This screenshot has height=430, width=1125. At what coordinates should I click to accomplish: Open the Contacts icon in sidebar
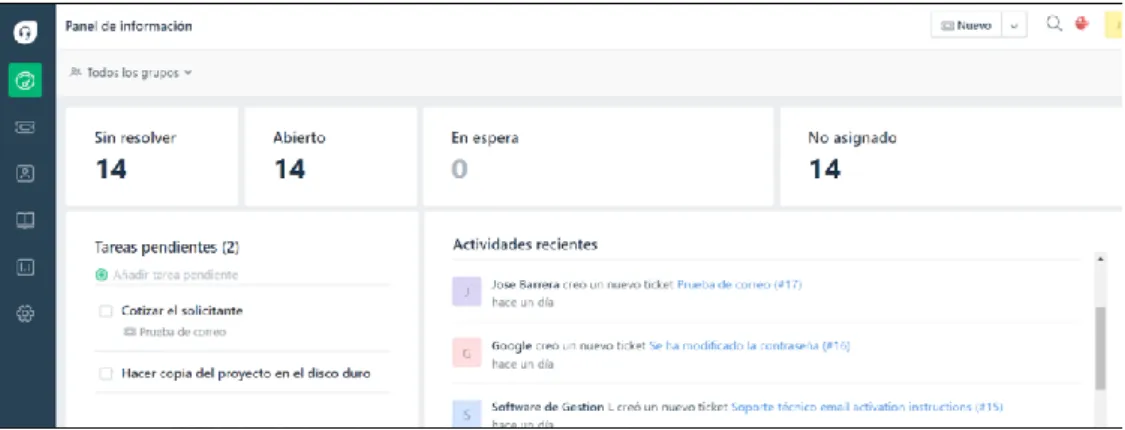[x=25, y=173]
